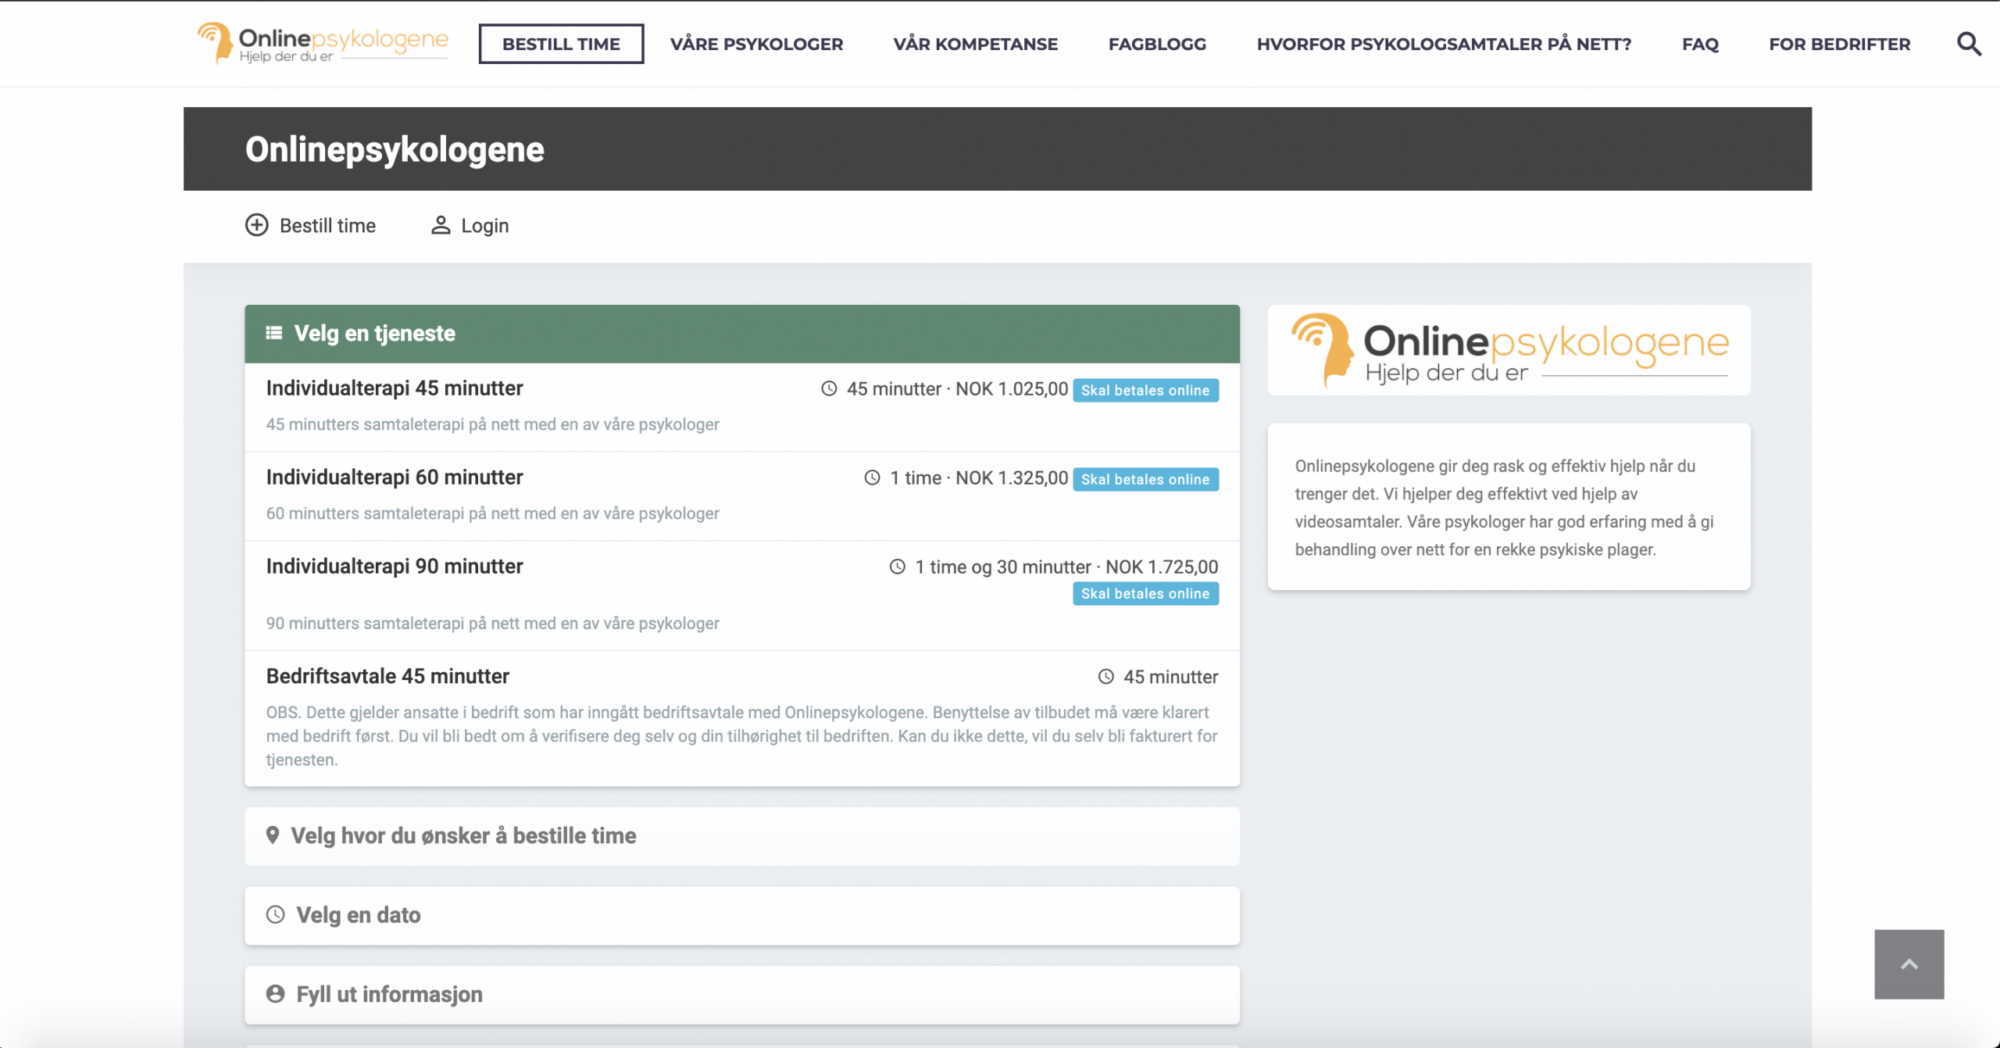The image size is (2000, 1048).
Task: Go to FAGBLOGG
Action: pos(1157,44)
